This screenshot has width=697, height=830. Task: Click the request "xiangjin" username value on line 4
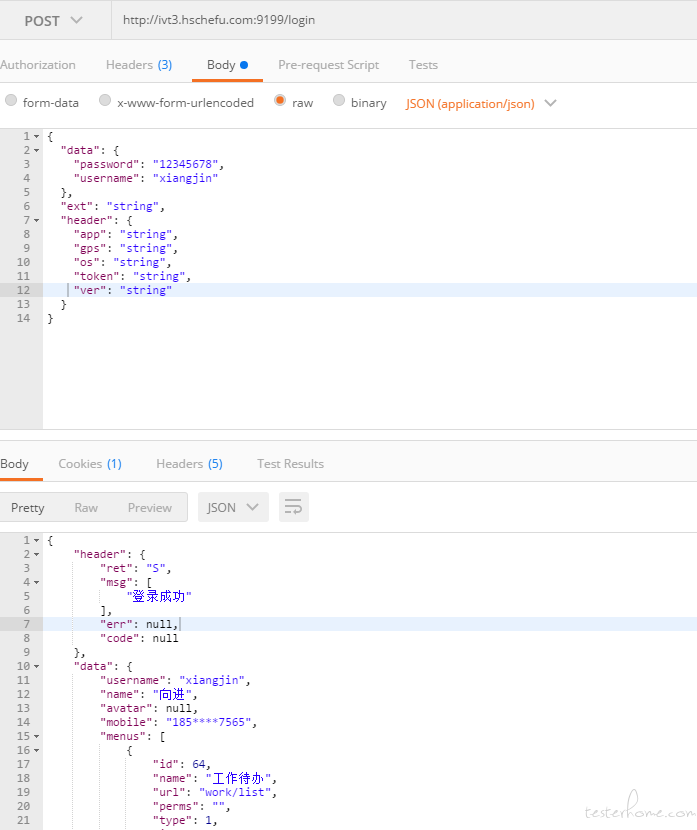coord(185,178)
